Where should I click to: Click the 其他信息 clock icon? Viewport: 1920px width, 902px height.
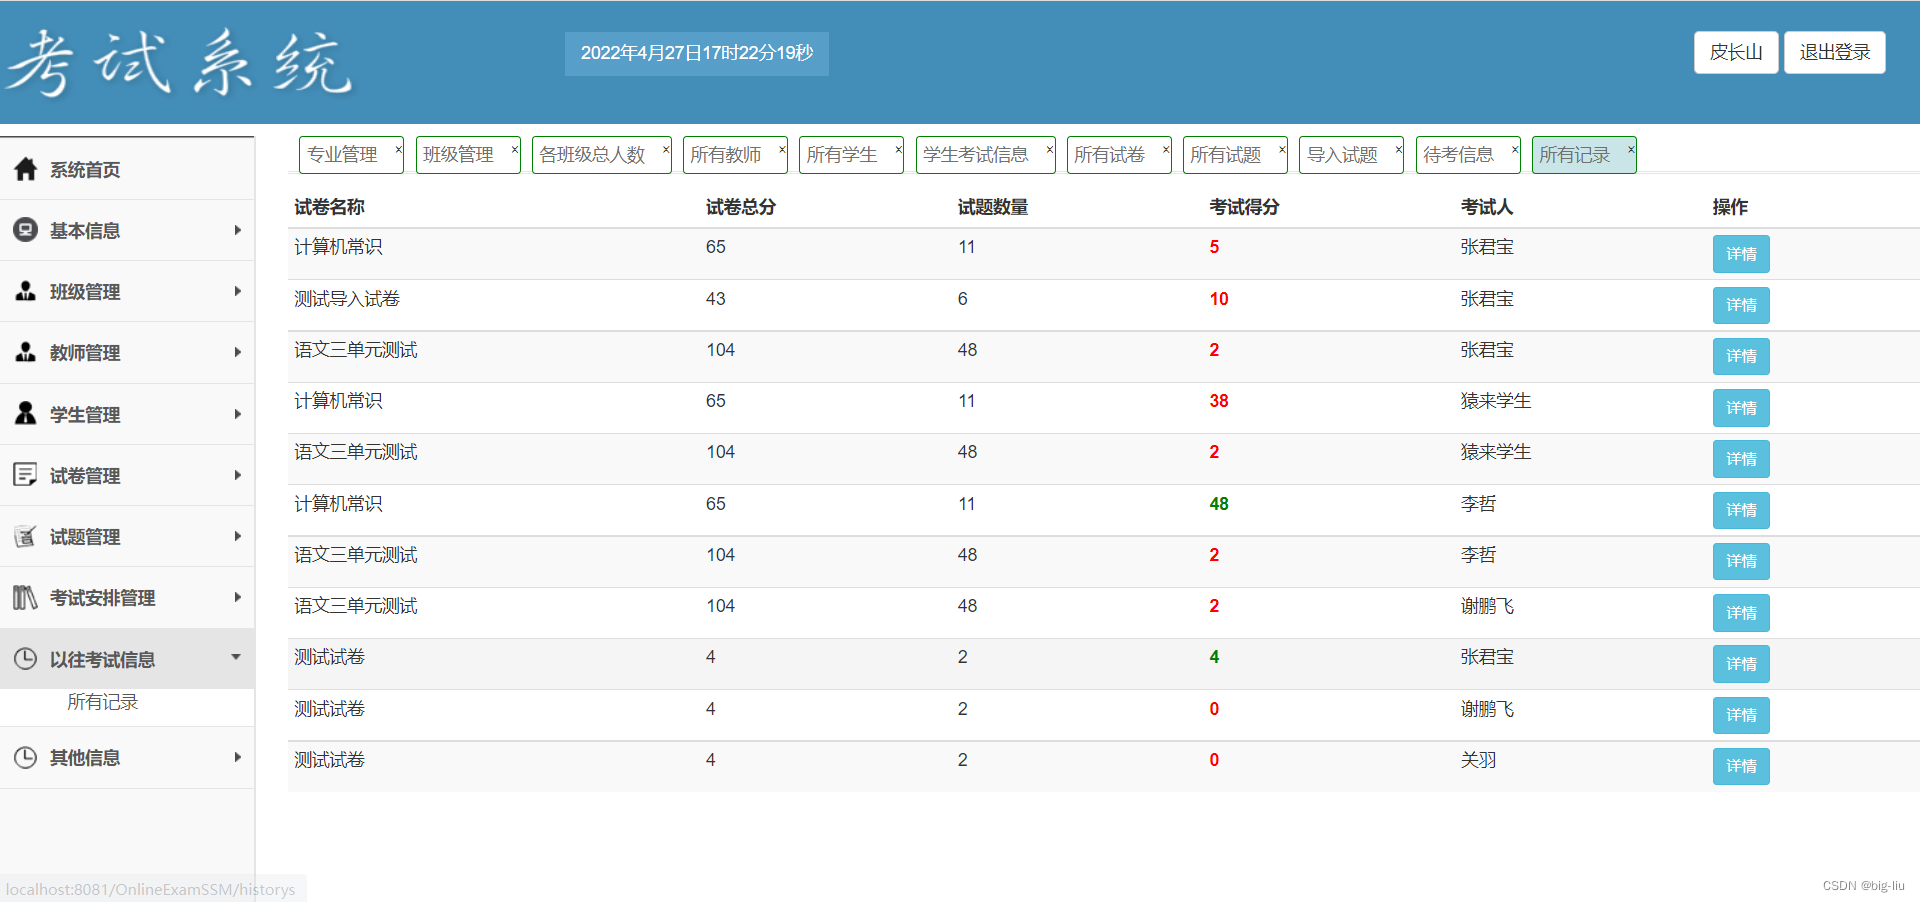26,757
